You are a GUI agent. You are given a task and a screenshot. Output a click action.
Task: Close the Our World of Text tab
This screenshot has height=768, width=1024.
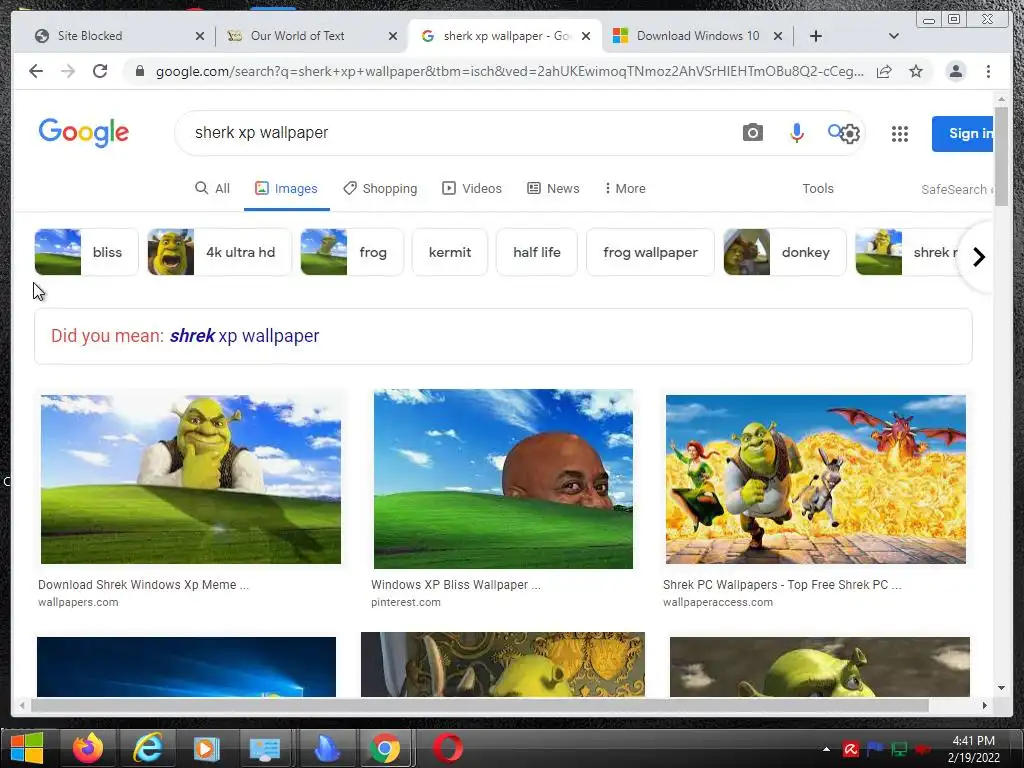[392, 36]
